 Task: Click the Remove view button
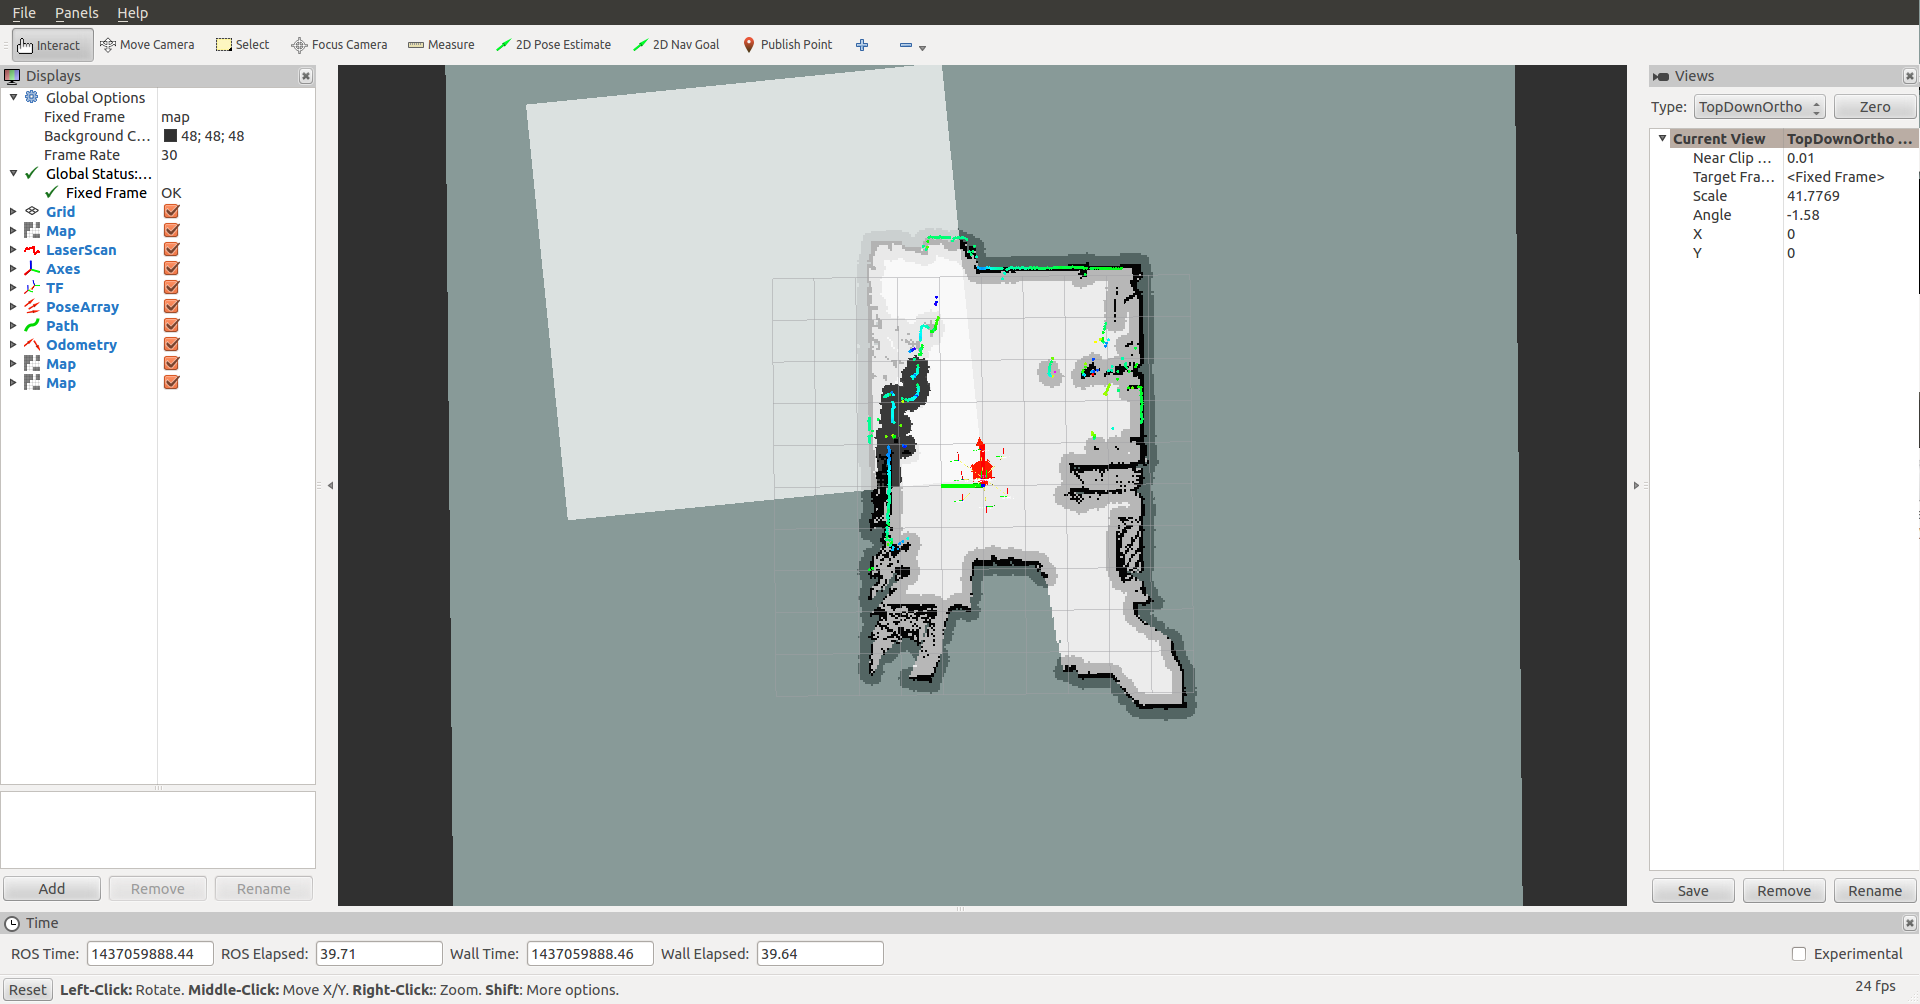coord(1784,891)
